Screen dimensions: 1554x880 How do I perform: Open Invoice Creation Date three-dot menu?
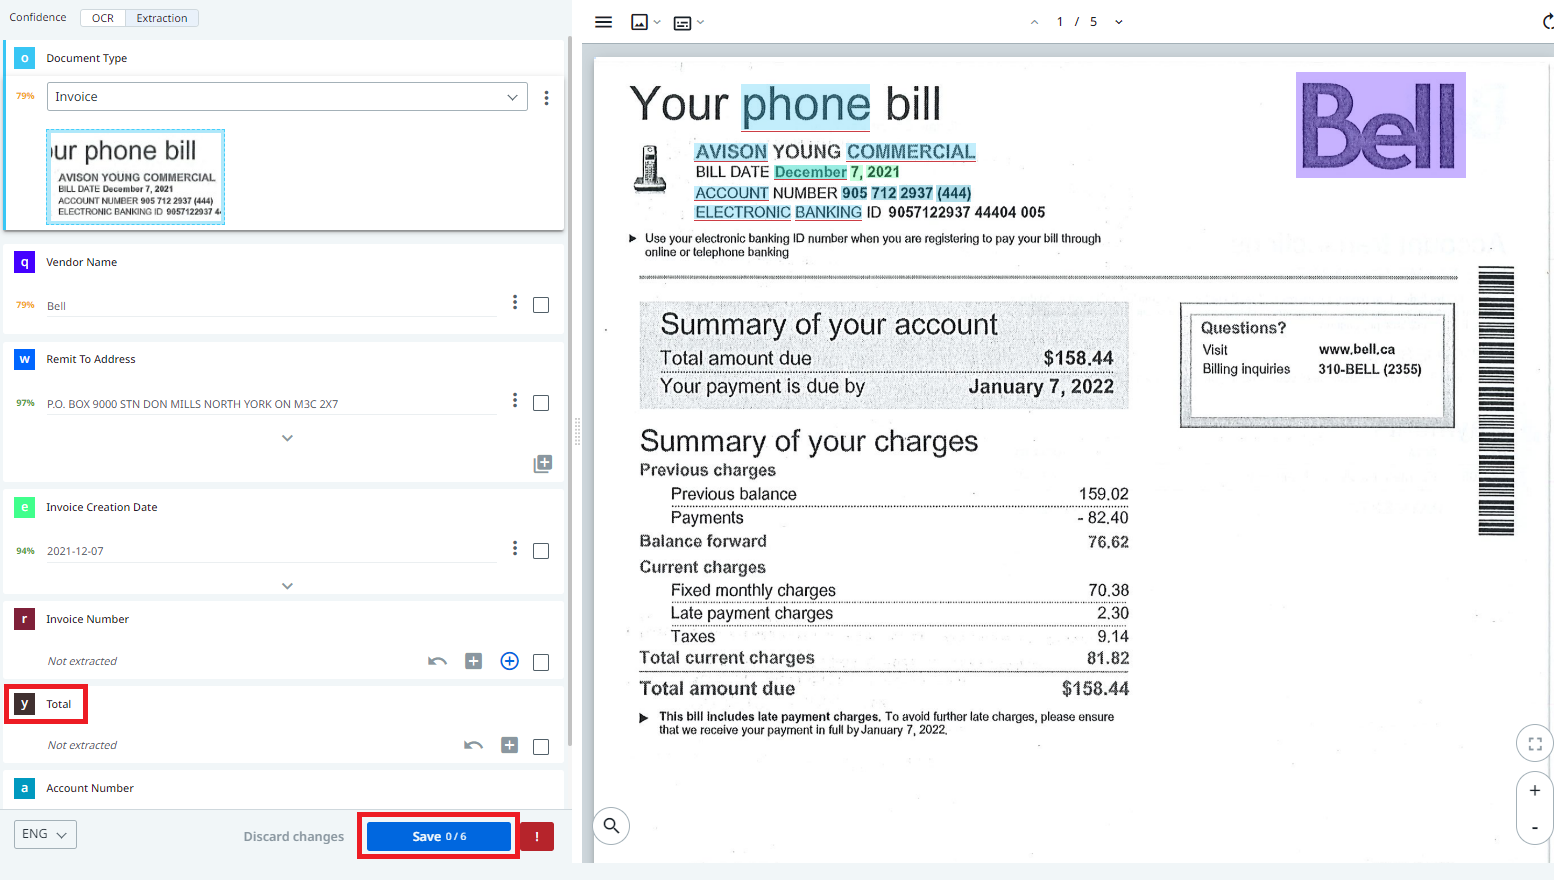coord(515,548)
